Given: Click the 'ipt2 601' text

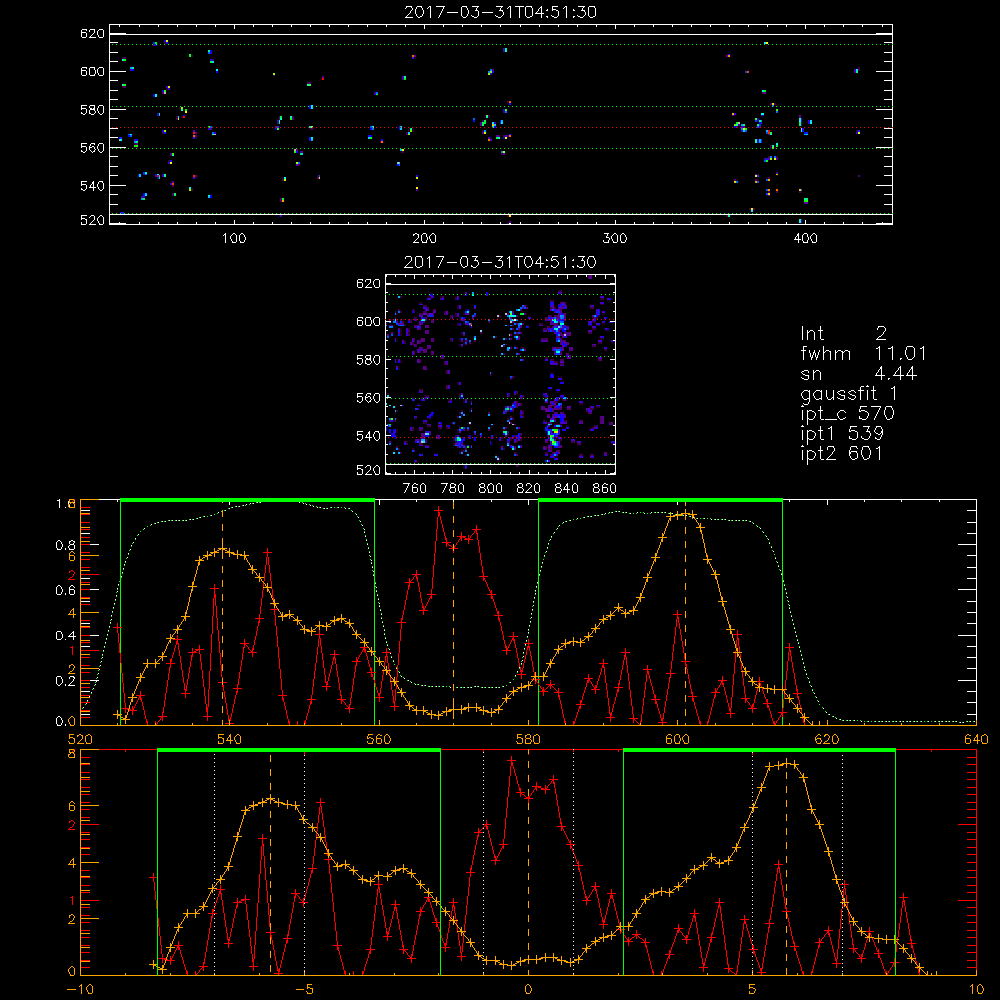Looking at the screenshot, I should pyautogui.click(x=842, y=453).
